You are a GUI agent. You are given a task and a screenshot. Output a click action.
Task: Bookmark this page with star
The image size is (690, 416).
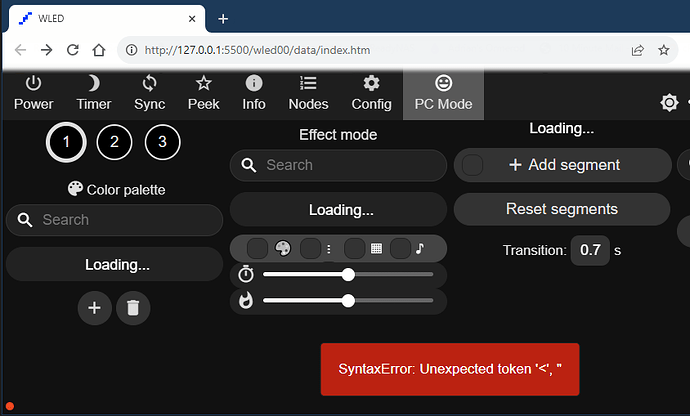point(664,50)
